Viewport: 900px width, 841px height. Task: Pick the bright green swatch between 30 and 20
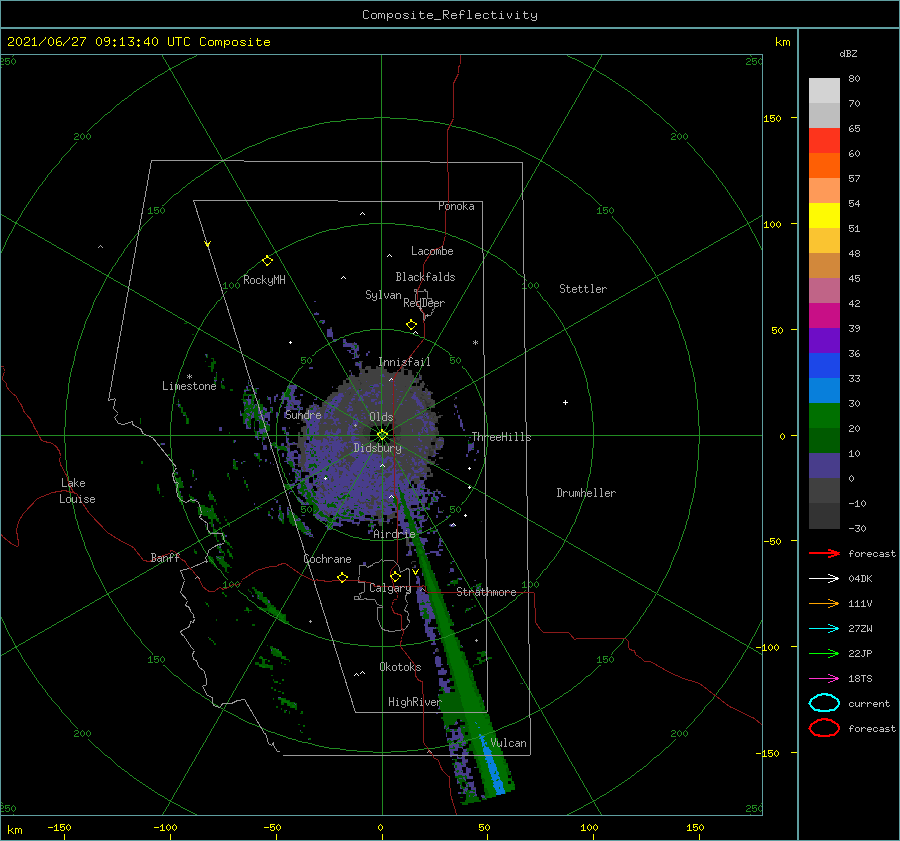pyautogui.click(x=824, y=415)
